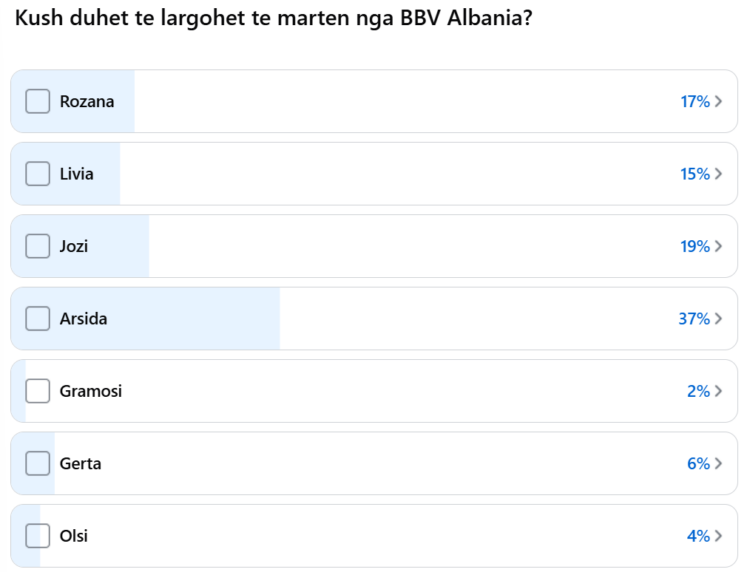Expand the arrow beside 2%
This screenshot has width=750, height=572.
point(718,391)
